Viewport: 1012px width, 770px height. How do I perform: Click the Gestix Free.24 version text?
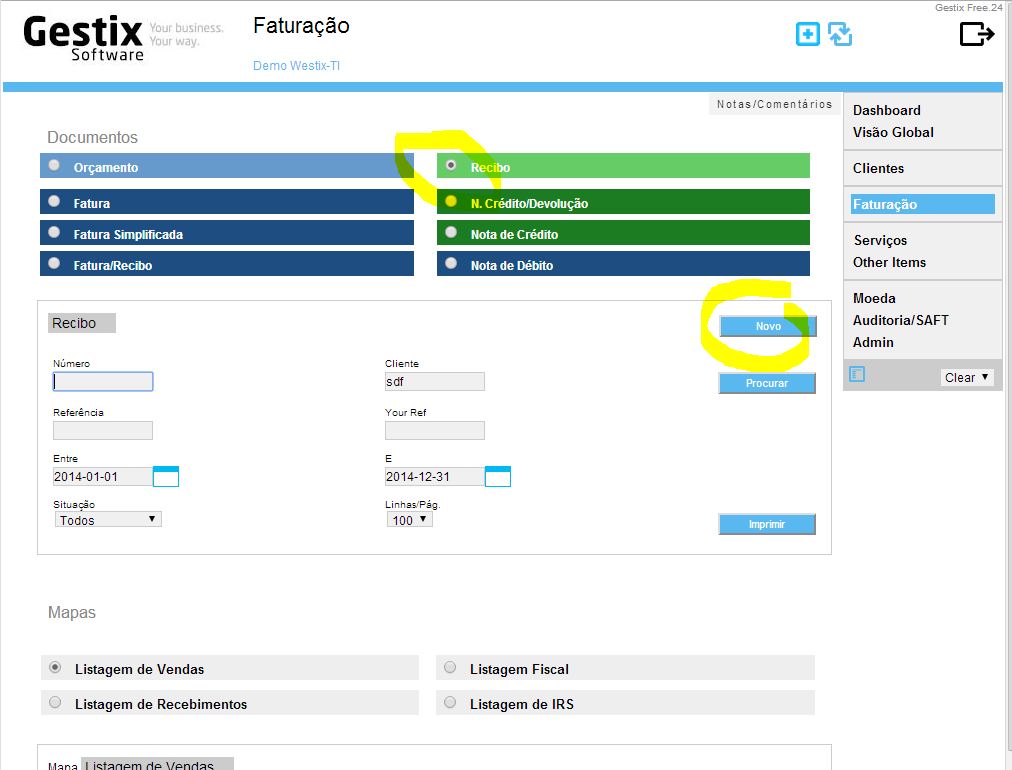(968, 8)
